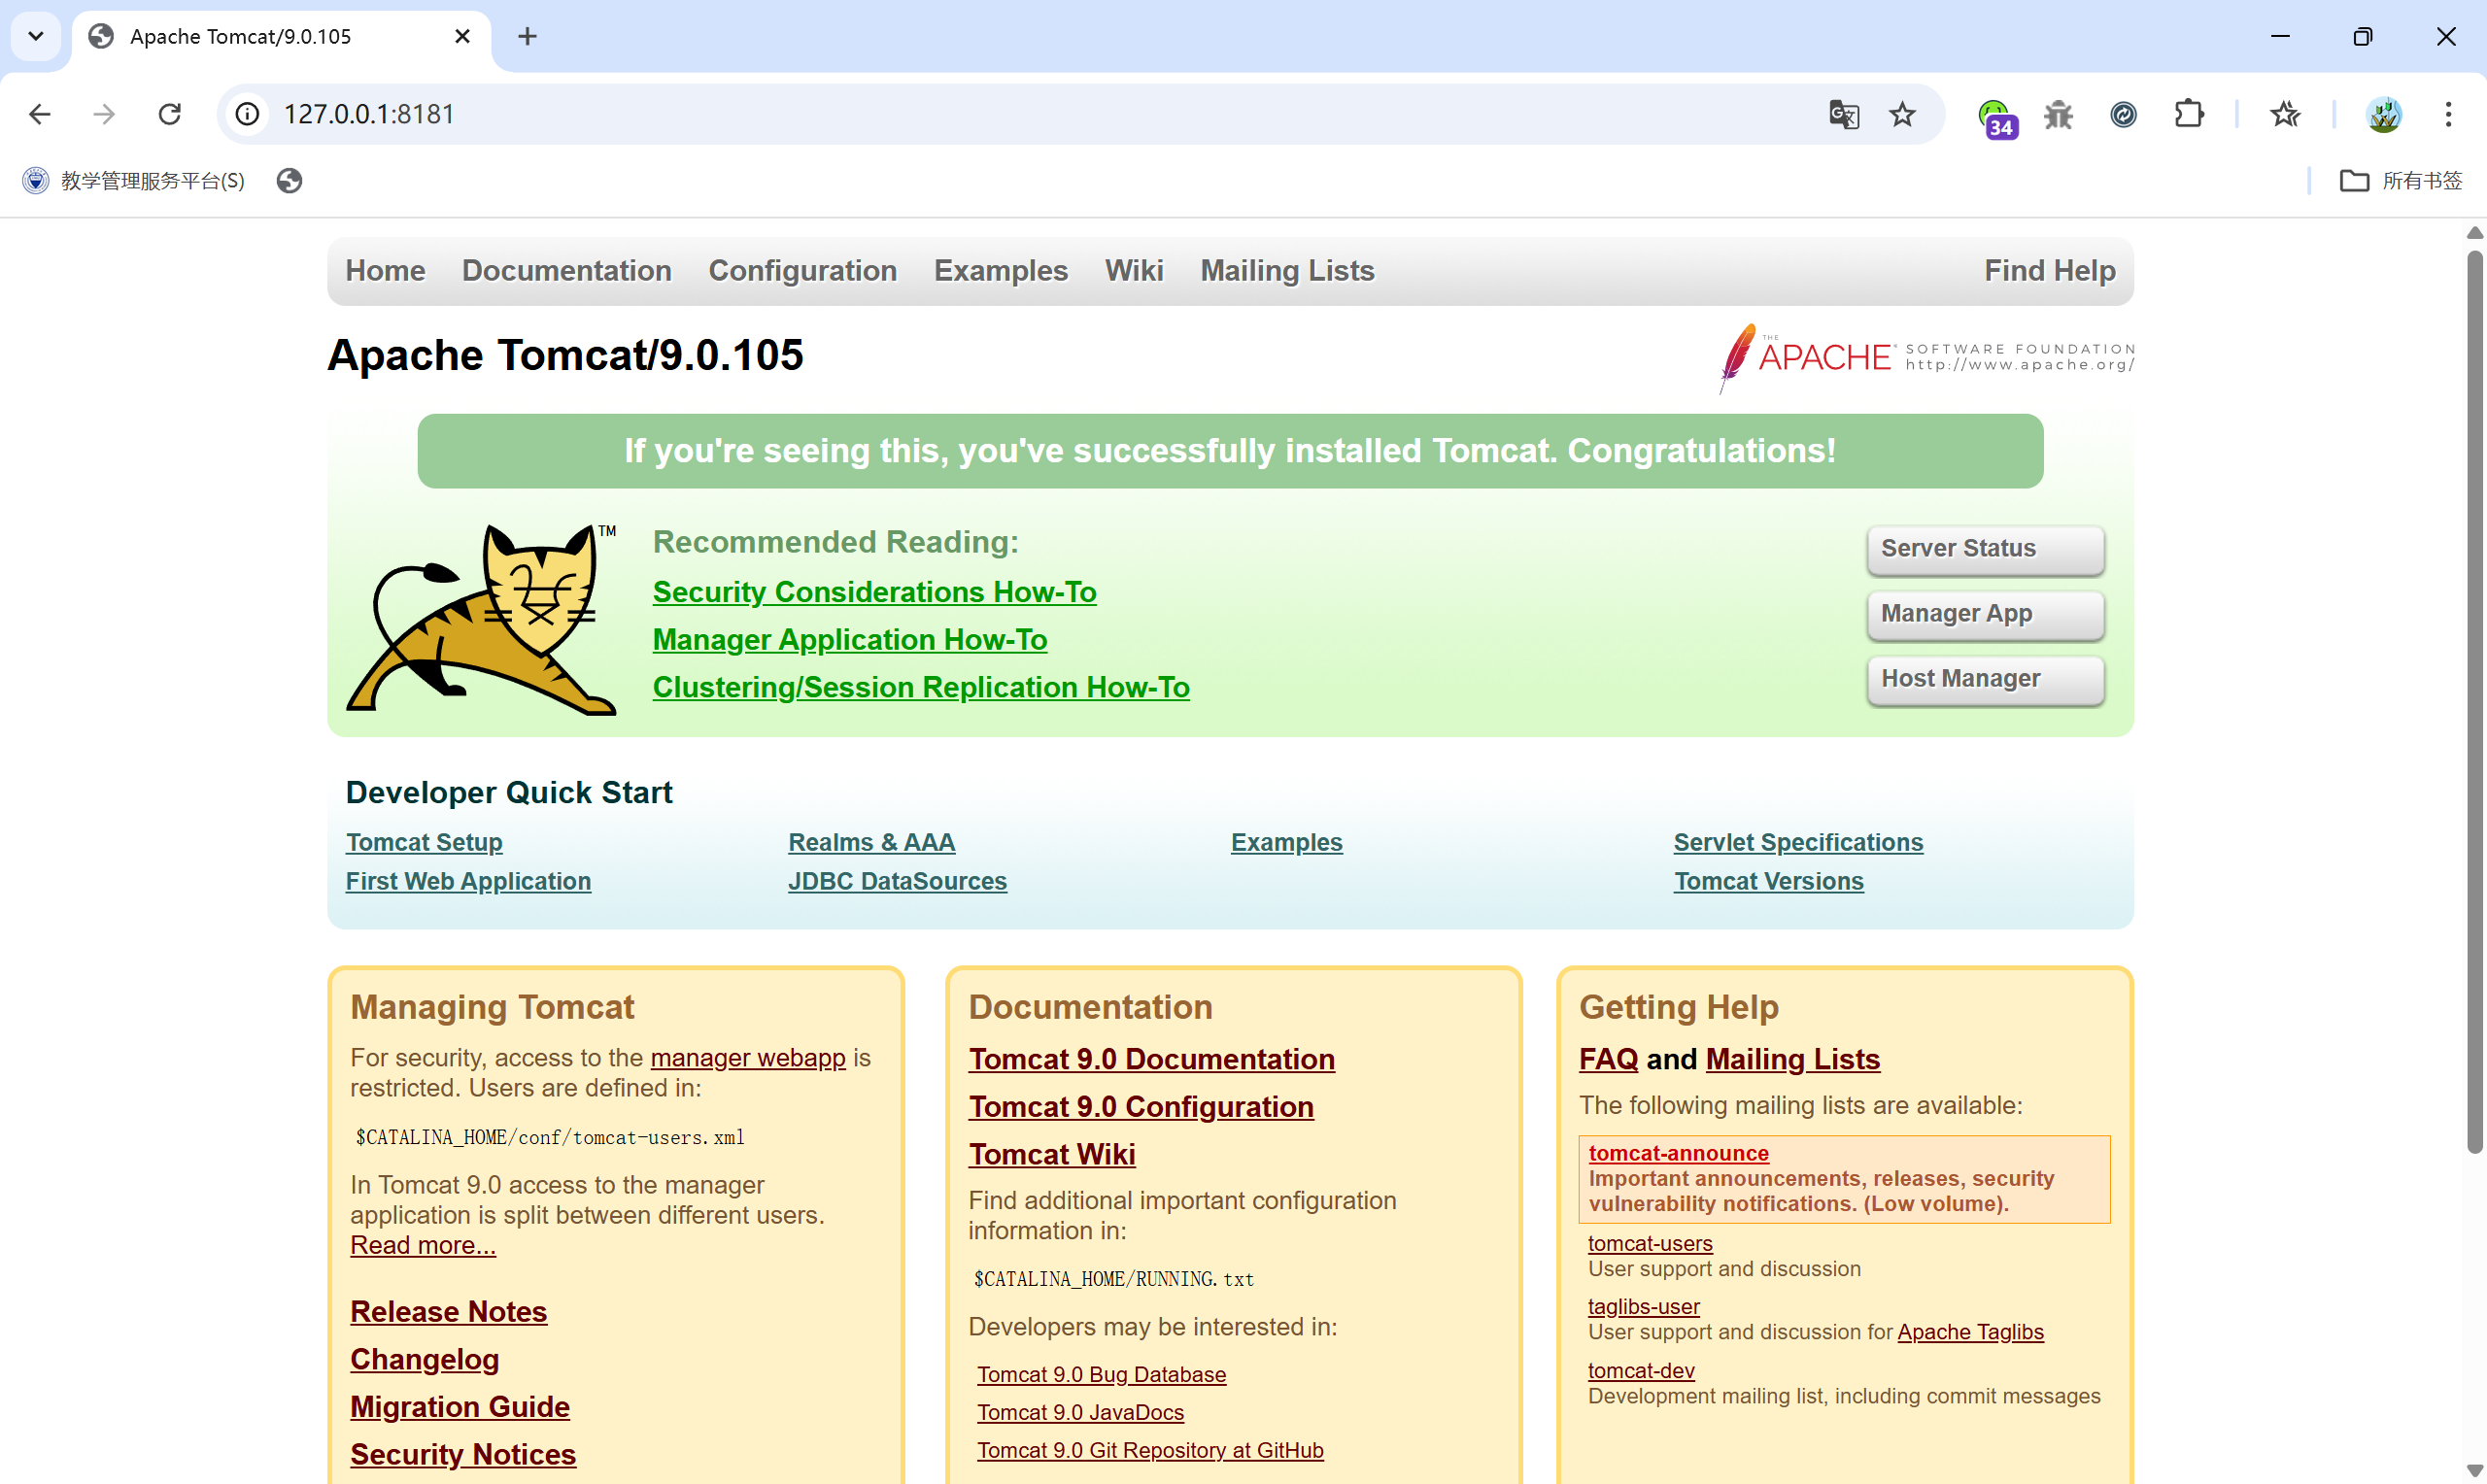Image resolution: width=2487 pixels, height=1484 pixels.
Task: Click the vertical scrollbar thumb
Action: 2474,700
